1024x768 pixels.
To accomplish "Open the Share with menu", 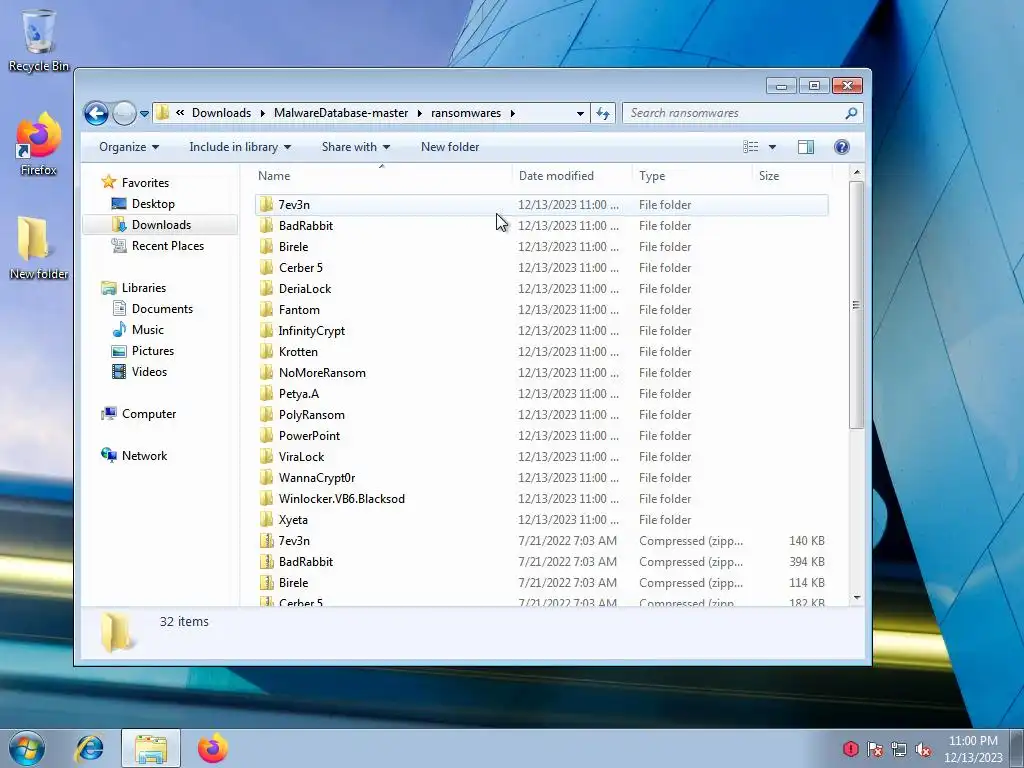I will (355, 147).
